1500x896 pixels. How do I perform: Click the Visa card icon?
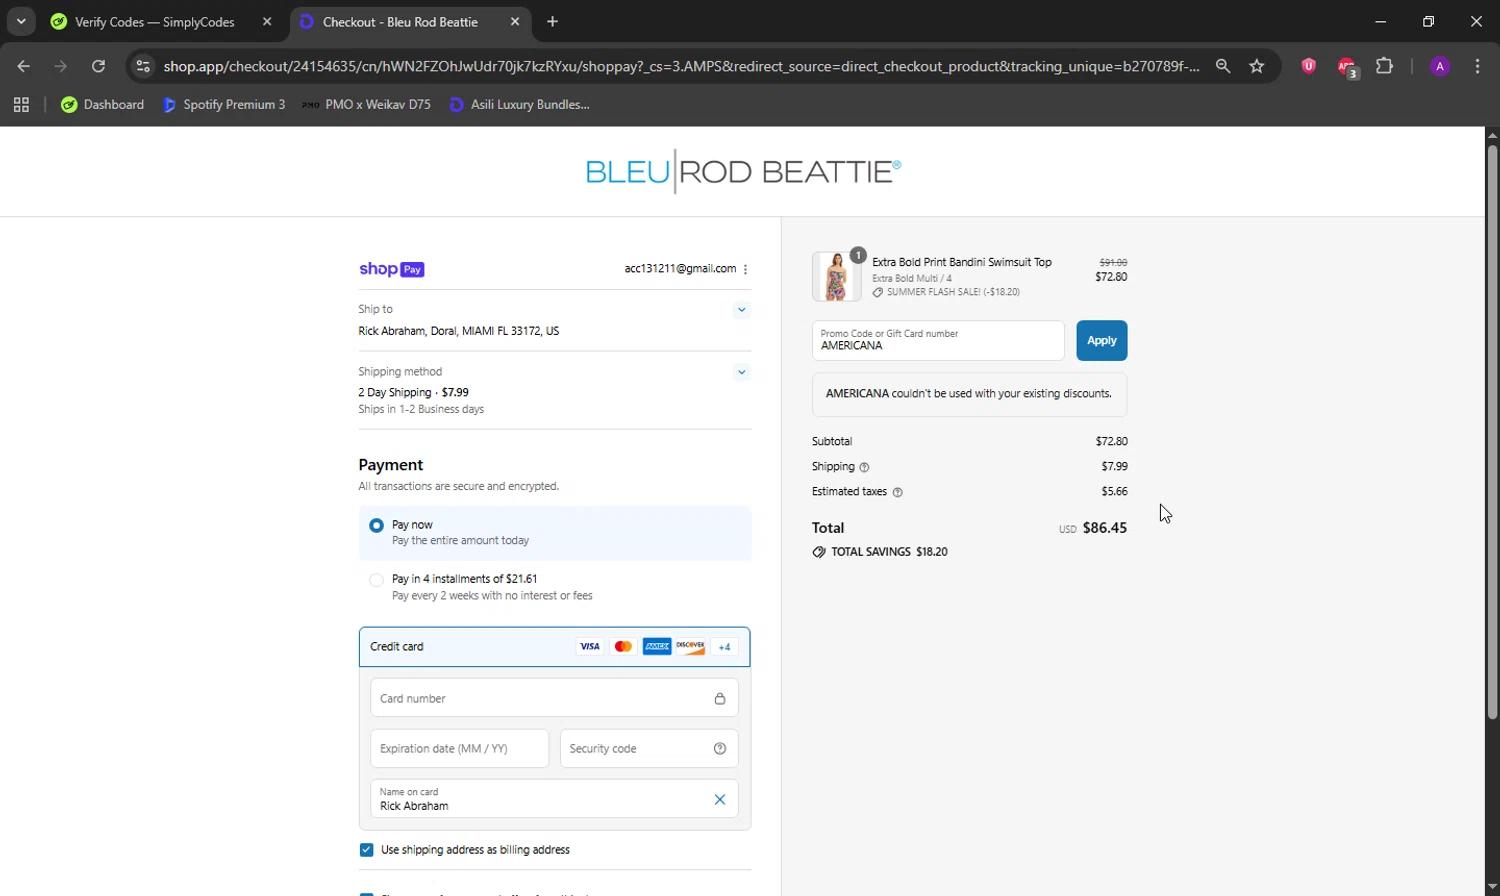pos(590,646)
